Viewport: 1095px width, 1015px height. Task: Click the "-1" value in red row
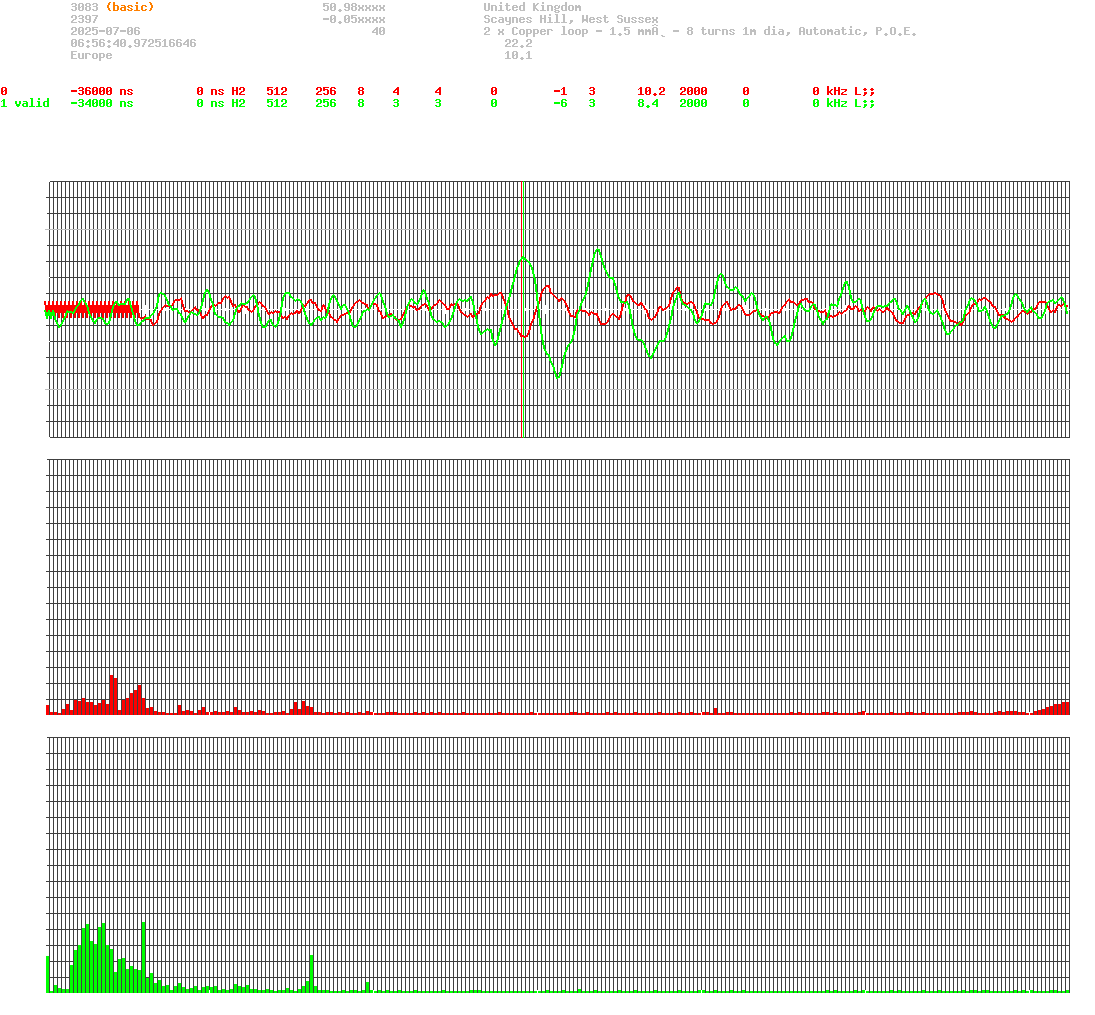[560, 92]
